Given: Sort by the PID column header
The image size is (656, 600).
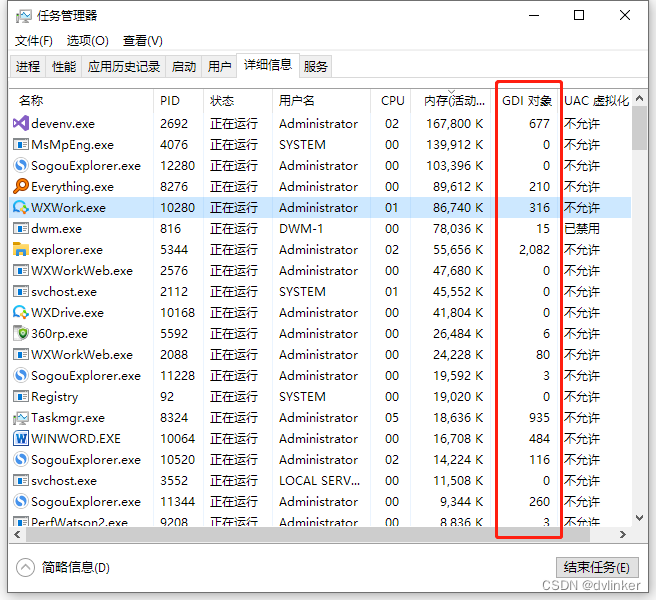Looking at the screenshot, I should coord(178,101).
